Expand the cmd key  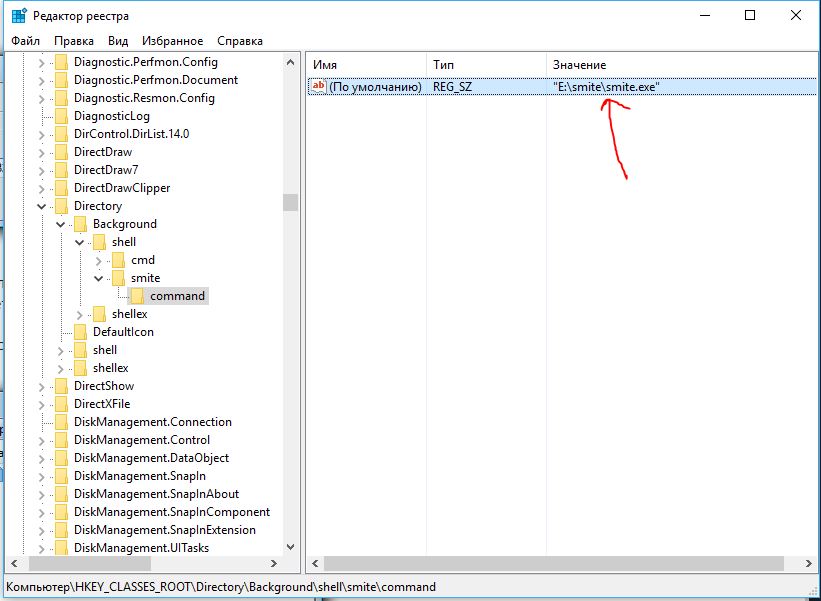click(x=98, y=261)
